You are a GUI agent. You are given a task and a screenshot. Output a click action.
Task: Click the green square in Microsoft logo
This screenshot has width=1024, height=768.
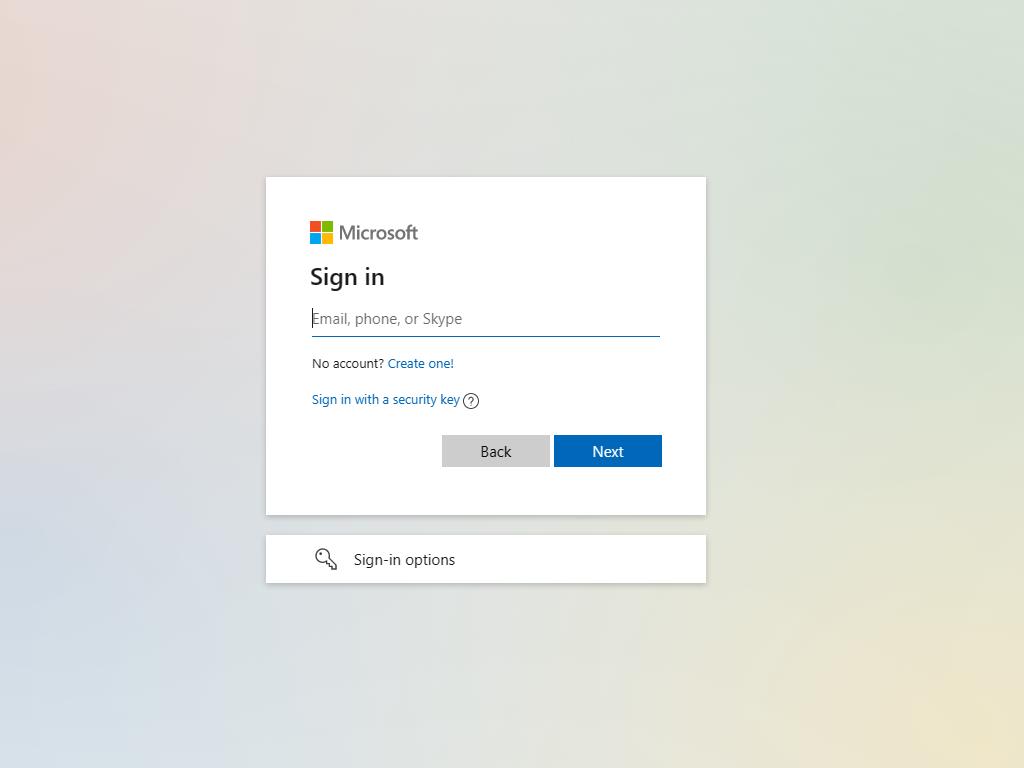327,227
